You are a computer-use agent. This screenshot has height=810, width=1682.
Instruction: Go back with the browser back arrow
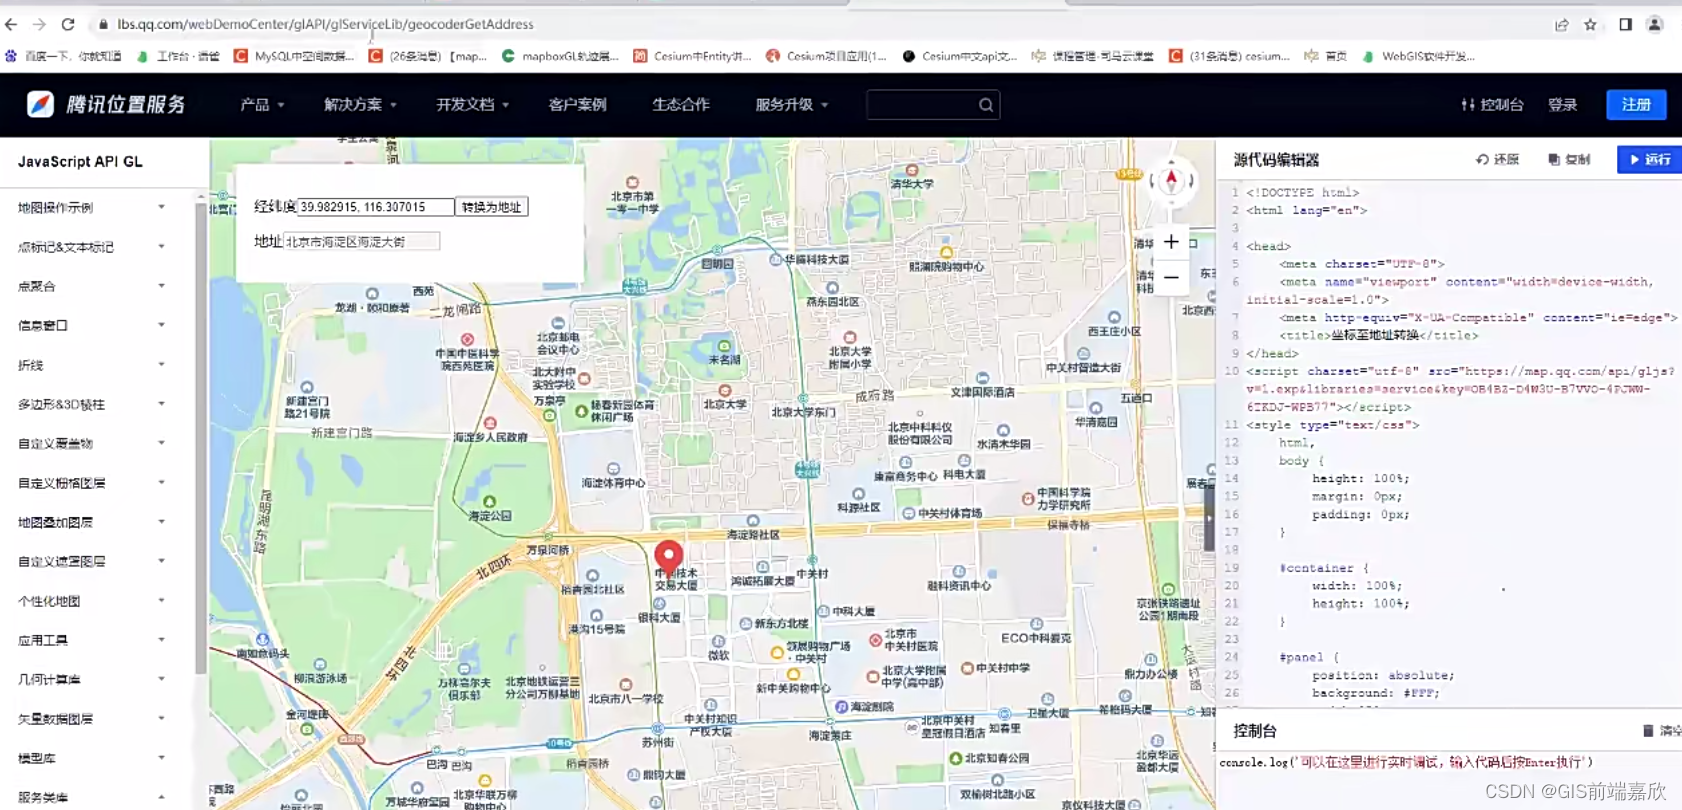pyautogui.click(x=11, y=24)
